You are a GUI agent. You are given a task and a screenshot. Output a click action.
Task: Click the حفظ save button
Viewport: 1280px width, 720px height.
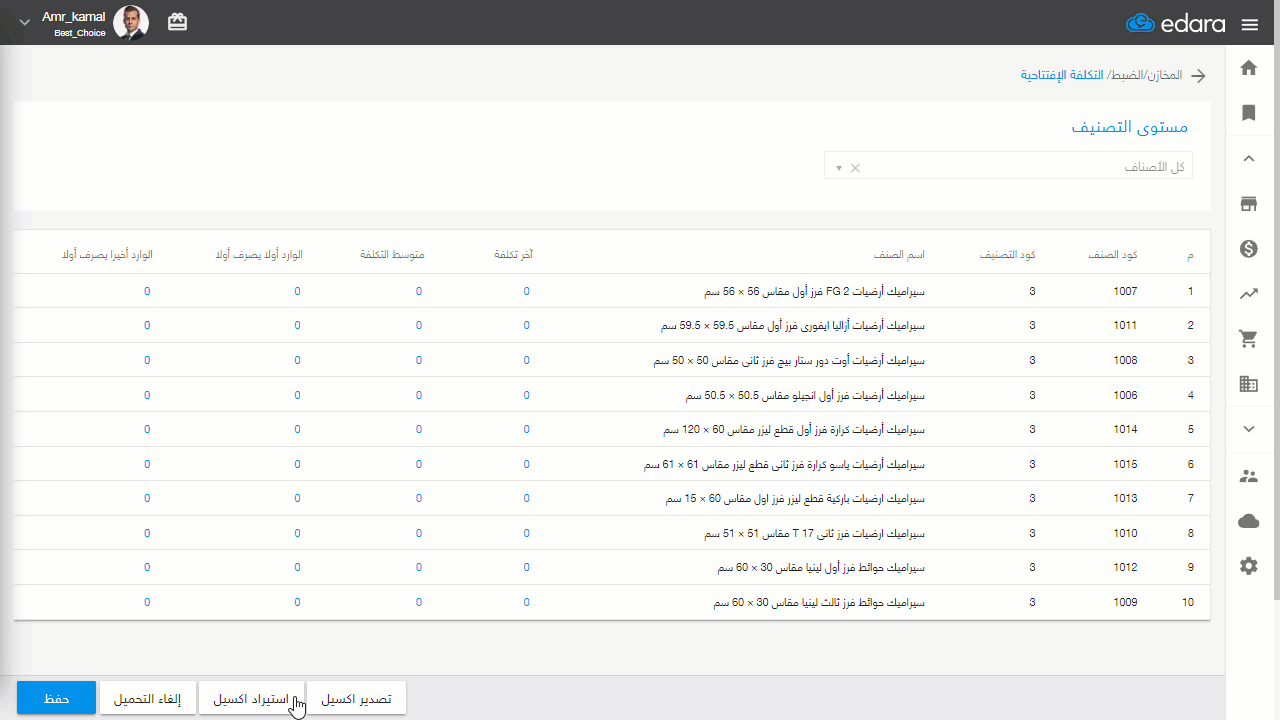point(56,698)
